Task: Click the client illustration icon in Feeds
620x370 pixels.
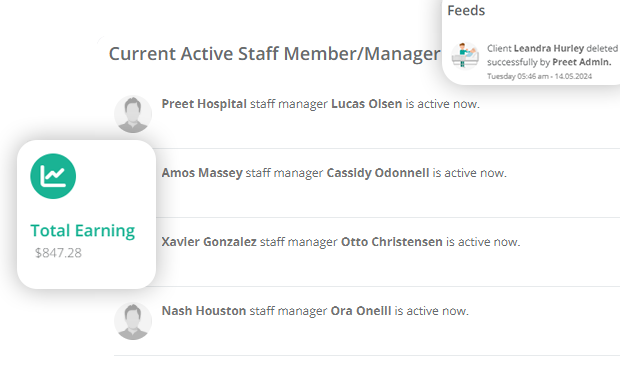Action: [x=465, y=56]
